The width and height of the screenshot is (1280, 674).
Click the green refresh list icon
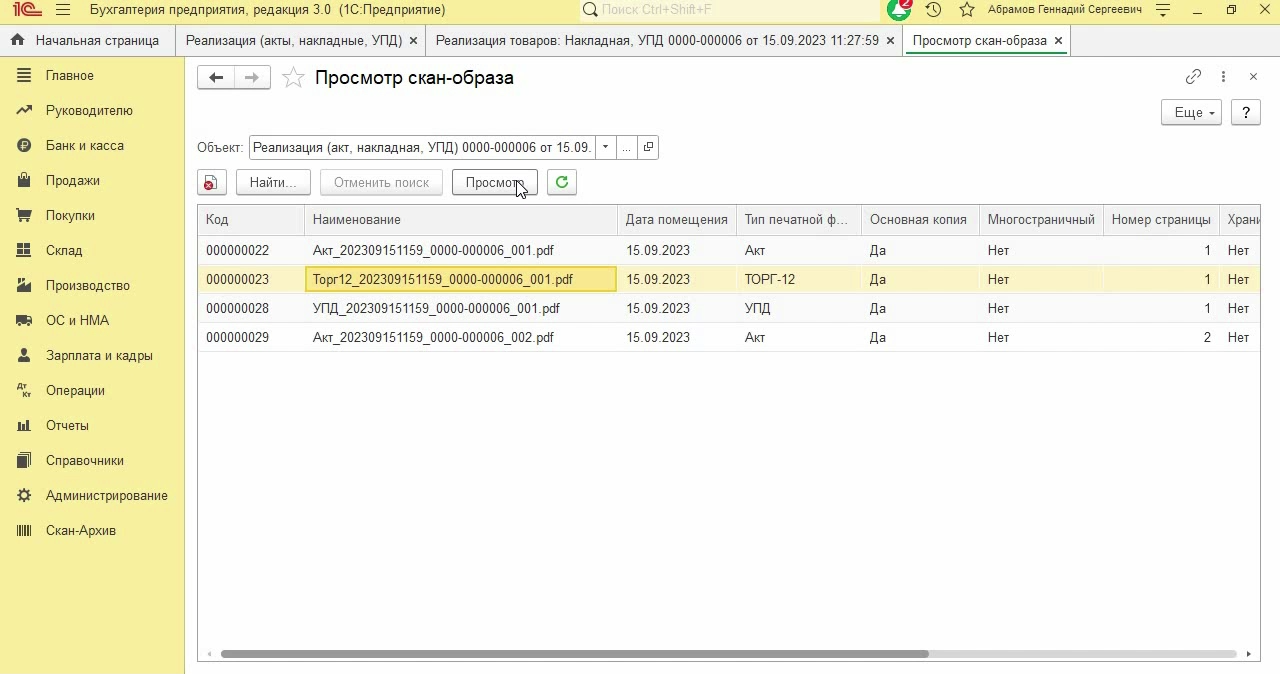562,182
